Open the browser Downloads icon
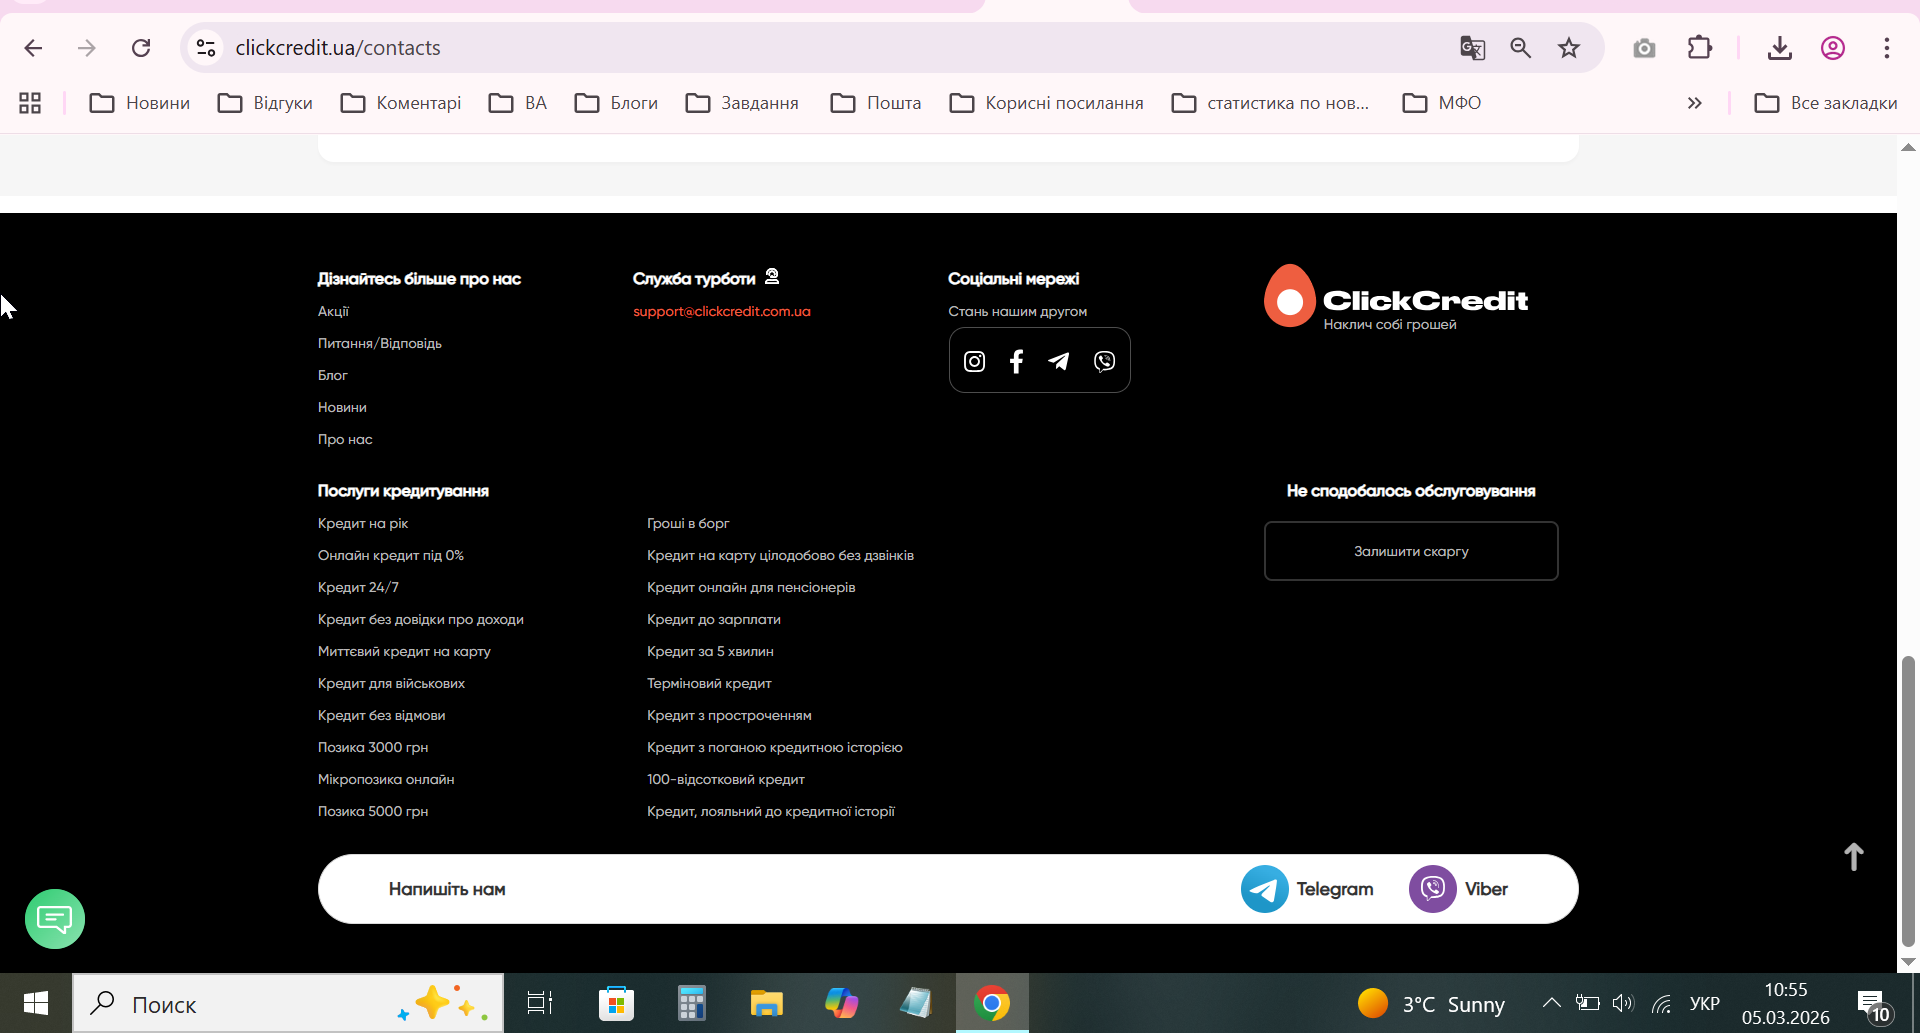Image resolution: width=1920 pixels, height=1033 pixels. [1780, 48]
